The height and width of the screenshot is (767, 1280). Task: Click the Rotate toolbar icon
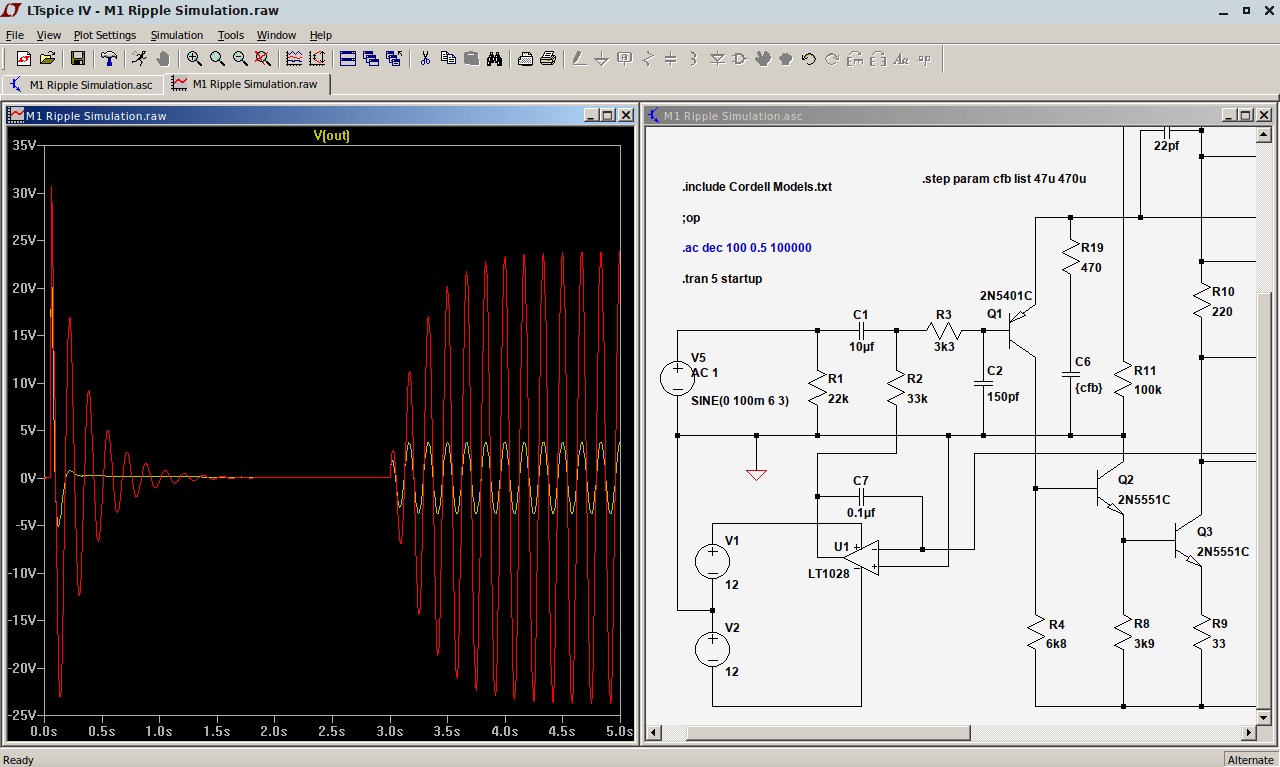tap(855, 59)
